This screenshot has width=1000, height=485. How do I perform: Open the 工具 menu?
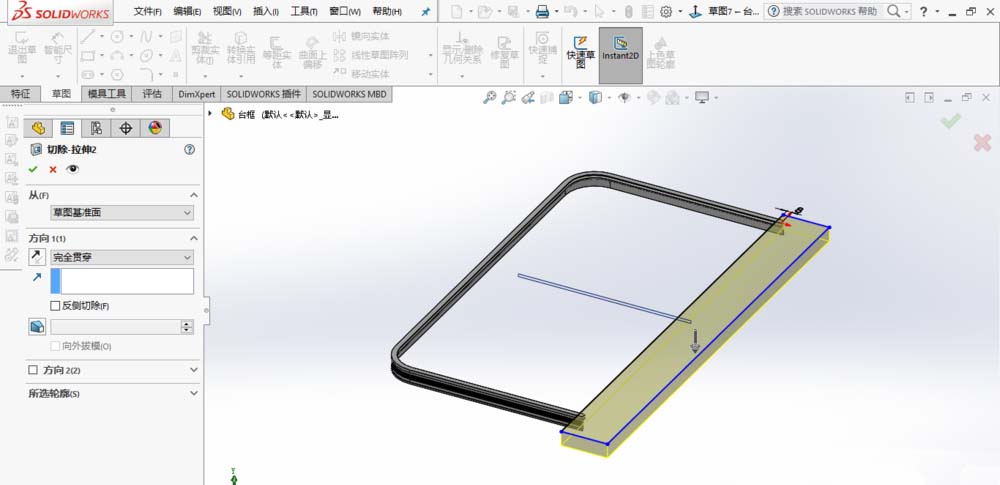[x=304, y=11]
